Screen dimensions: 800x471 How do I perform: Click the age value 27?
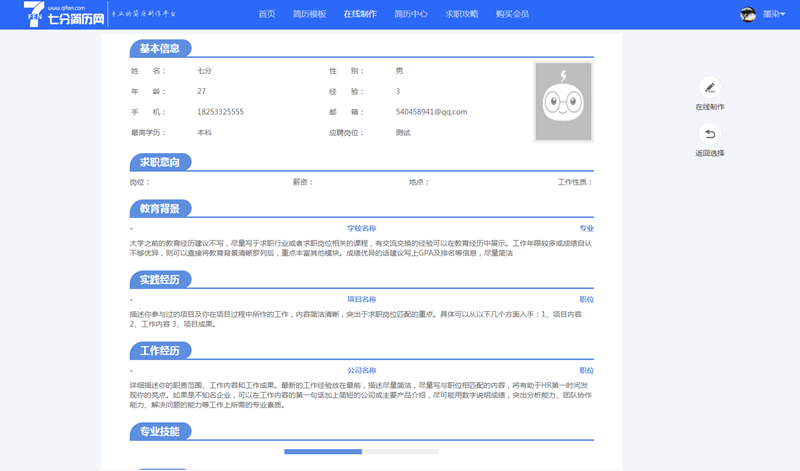202,91
